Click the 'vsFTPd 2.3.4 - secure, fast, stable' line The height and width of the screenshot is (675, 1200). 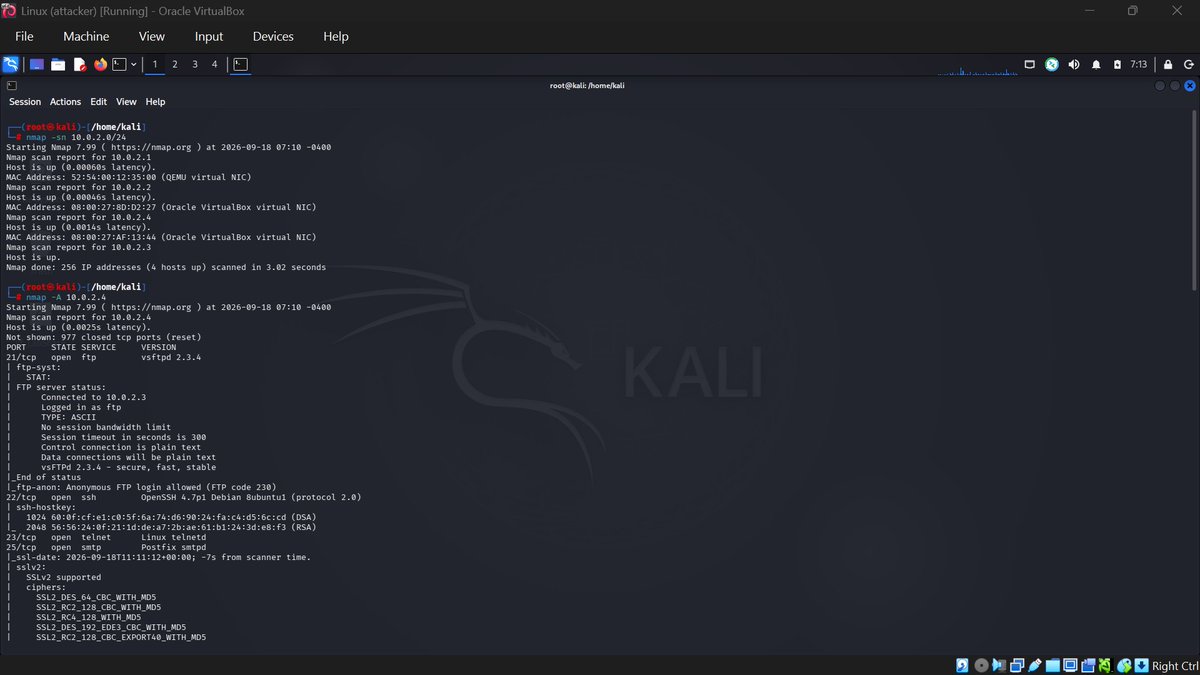tap(129, 467)
